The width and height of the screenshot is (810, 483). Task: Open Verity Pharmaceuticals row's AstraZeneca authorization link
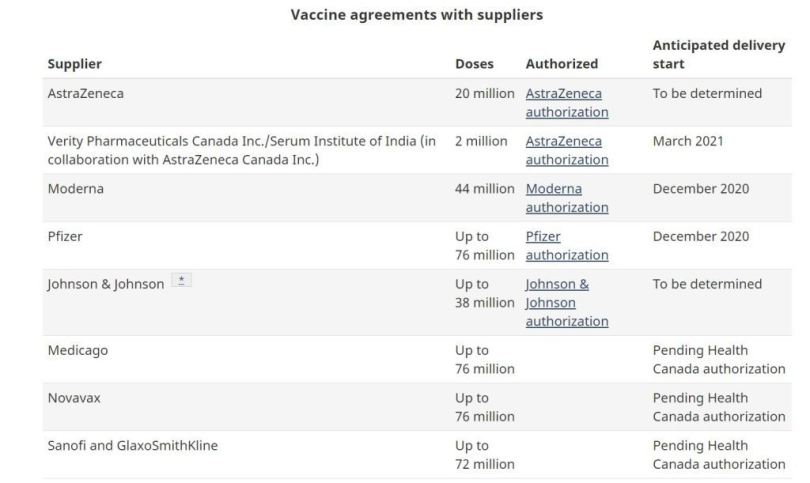coord(564,150)
